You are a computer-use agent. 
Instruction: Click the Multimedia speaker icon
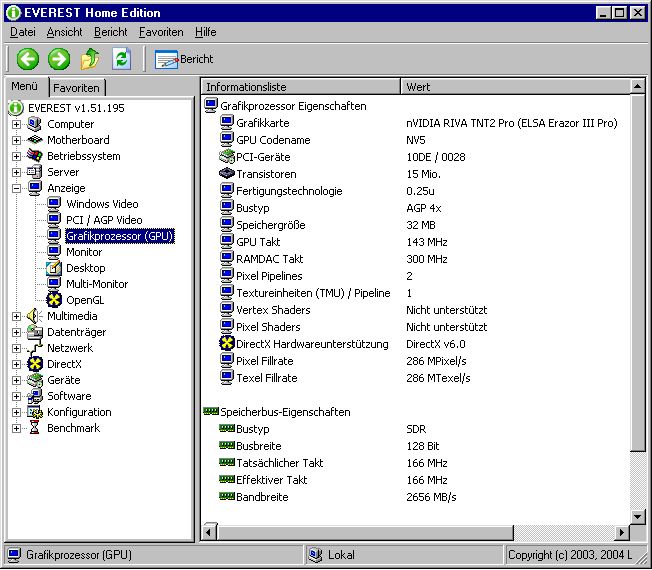(x=35, y=316)
